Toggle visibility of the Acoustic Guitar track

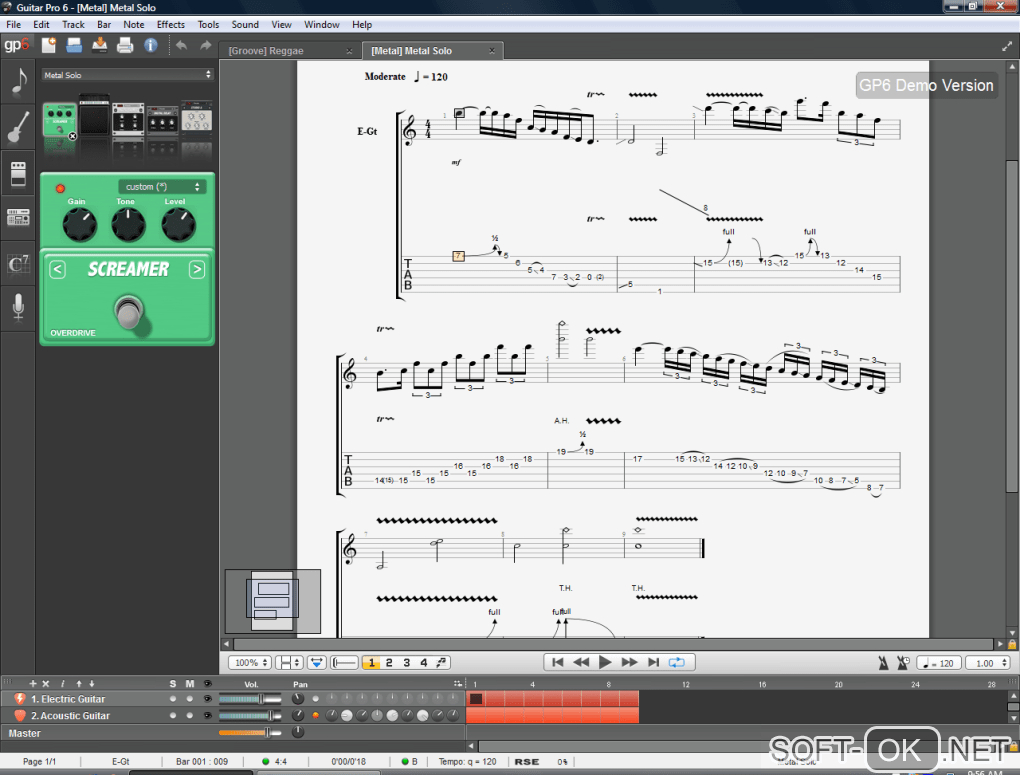pyautogui.click(x=208, y=715)
